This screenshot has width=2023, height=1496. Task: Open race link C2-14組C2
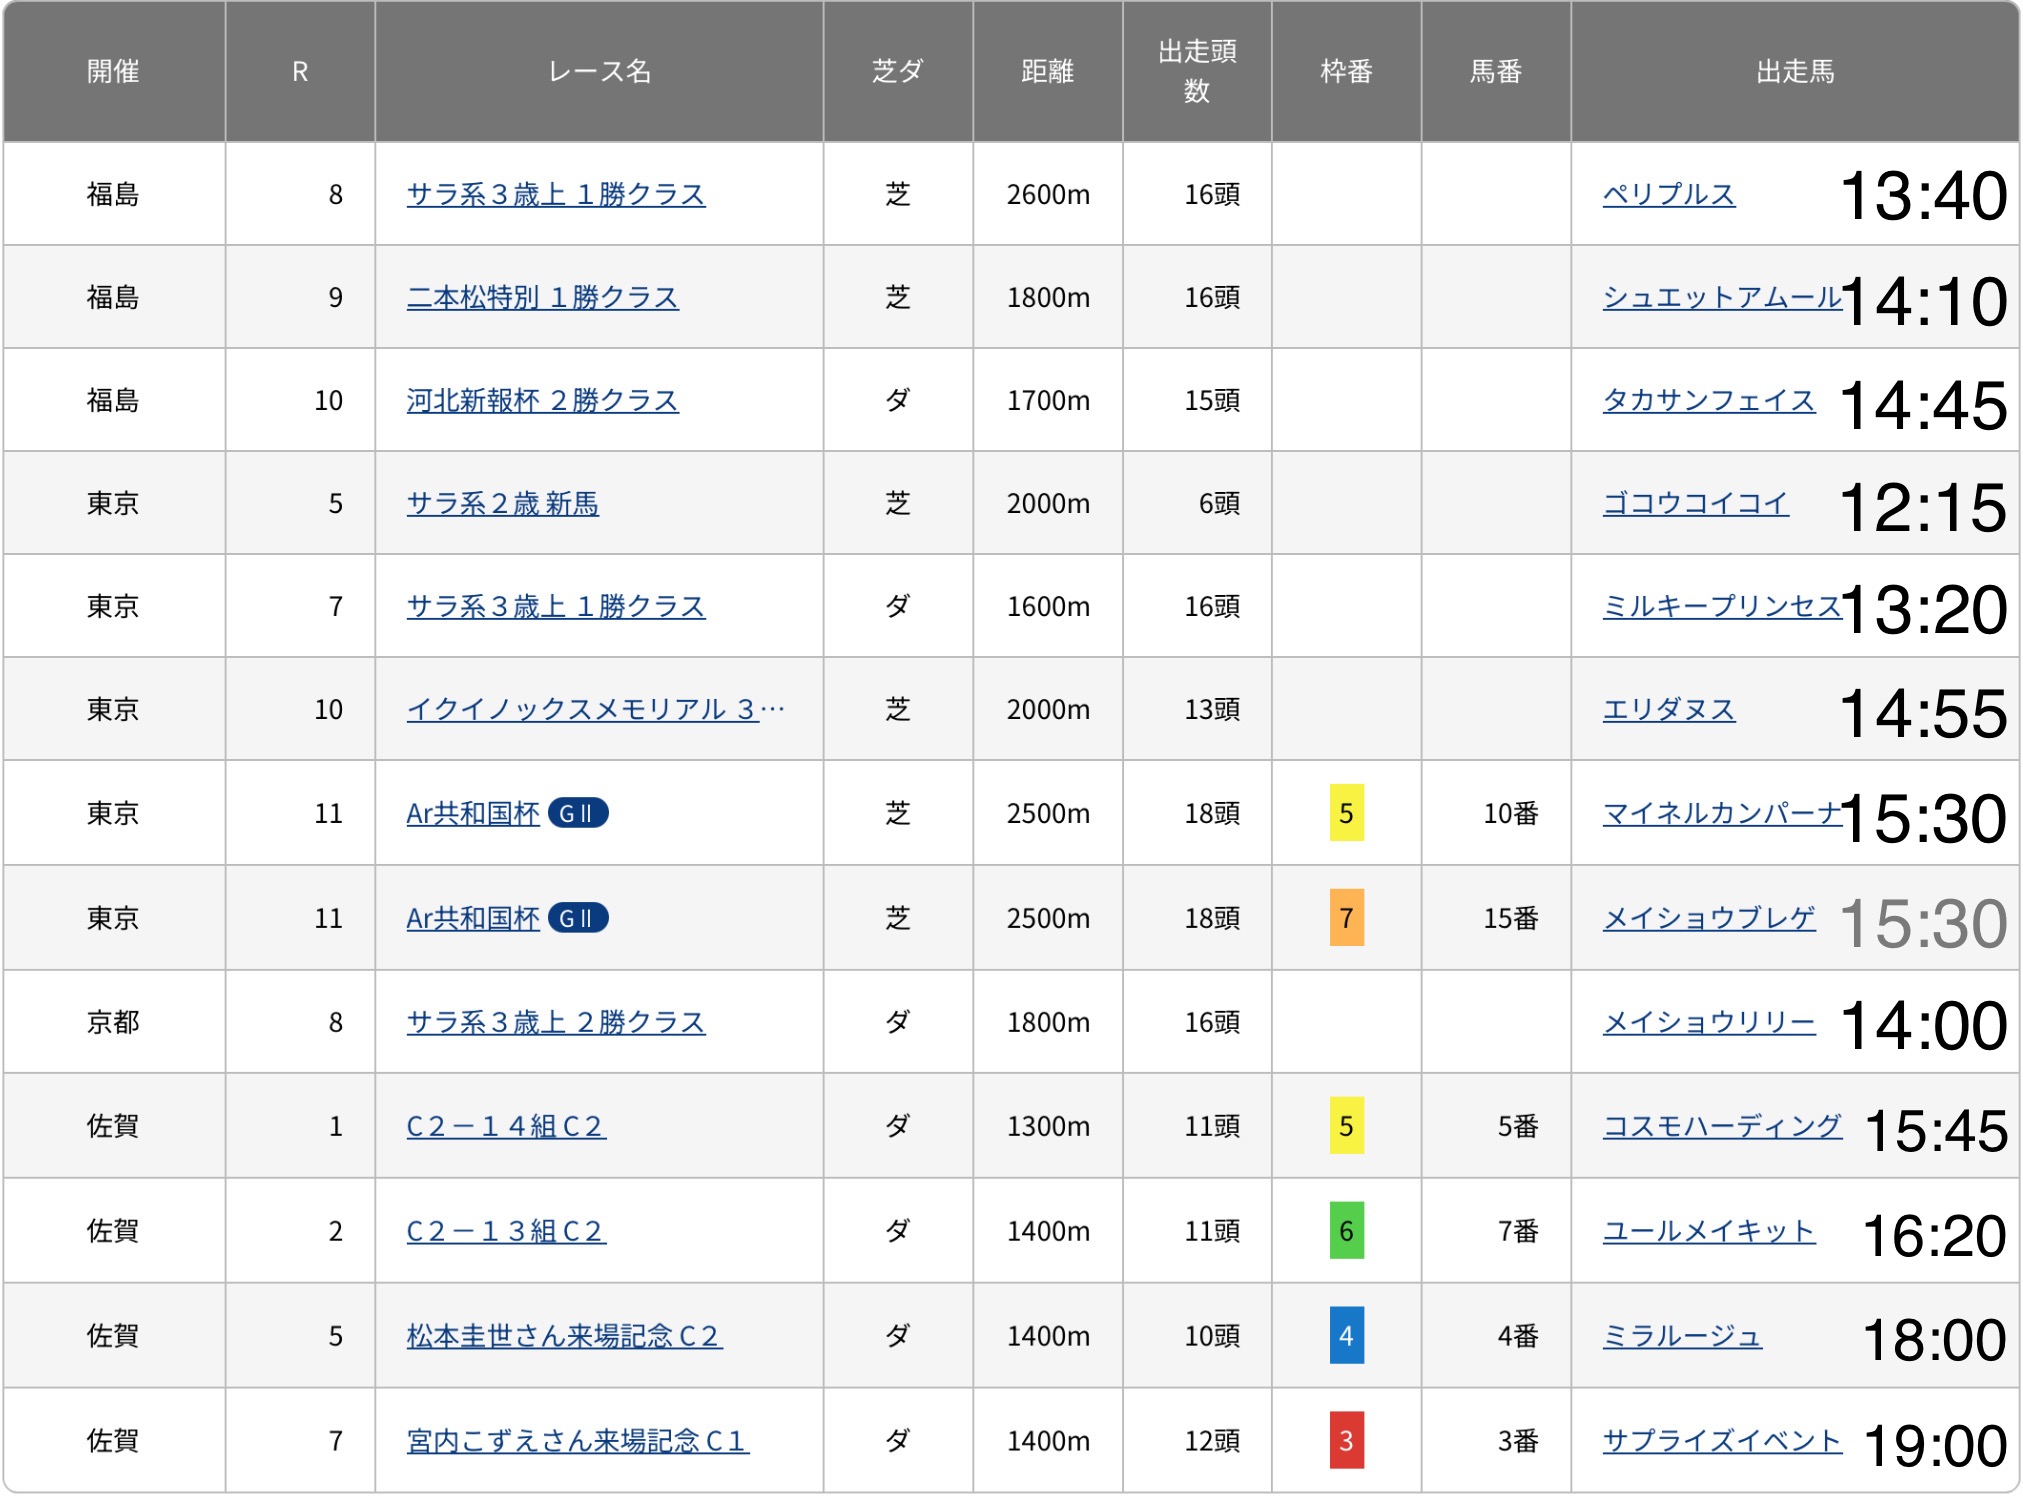click(505, 1126)
